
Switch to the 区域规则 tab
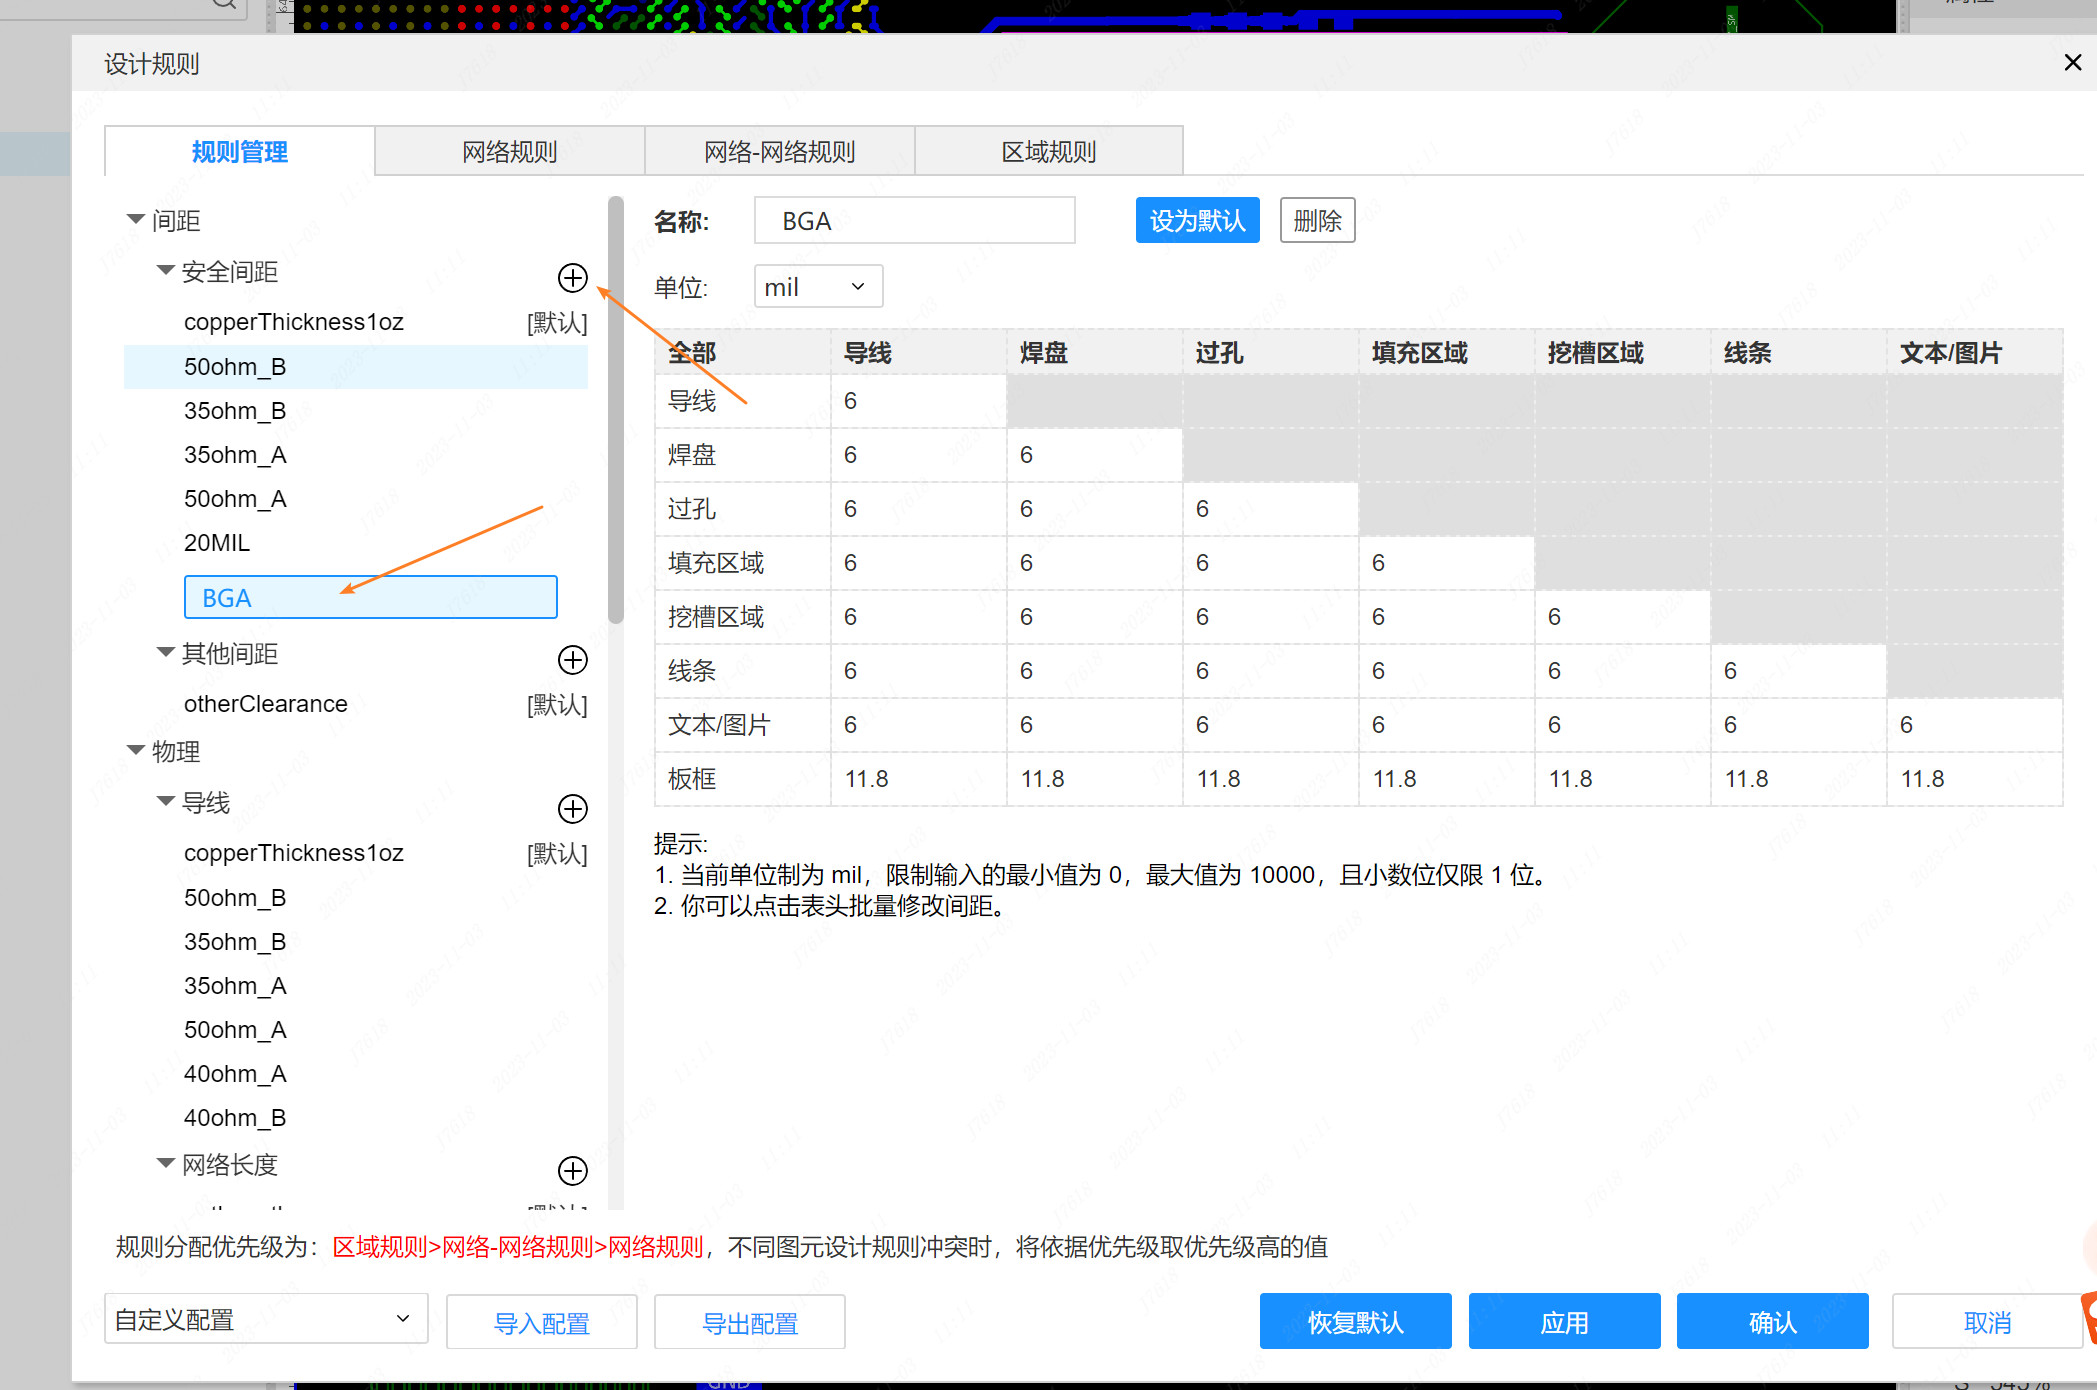click(x=1049, y=152)
